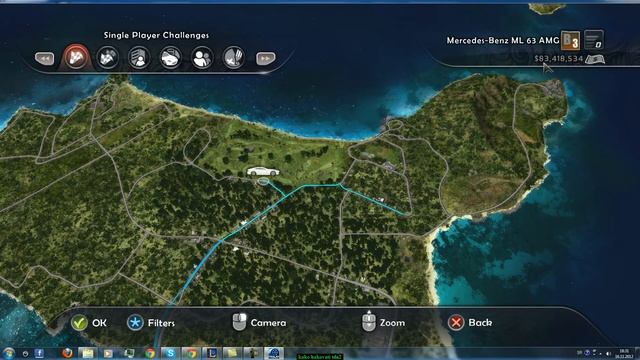Click the Single Player Challenges heading

coord(156,36)
